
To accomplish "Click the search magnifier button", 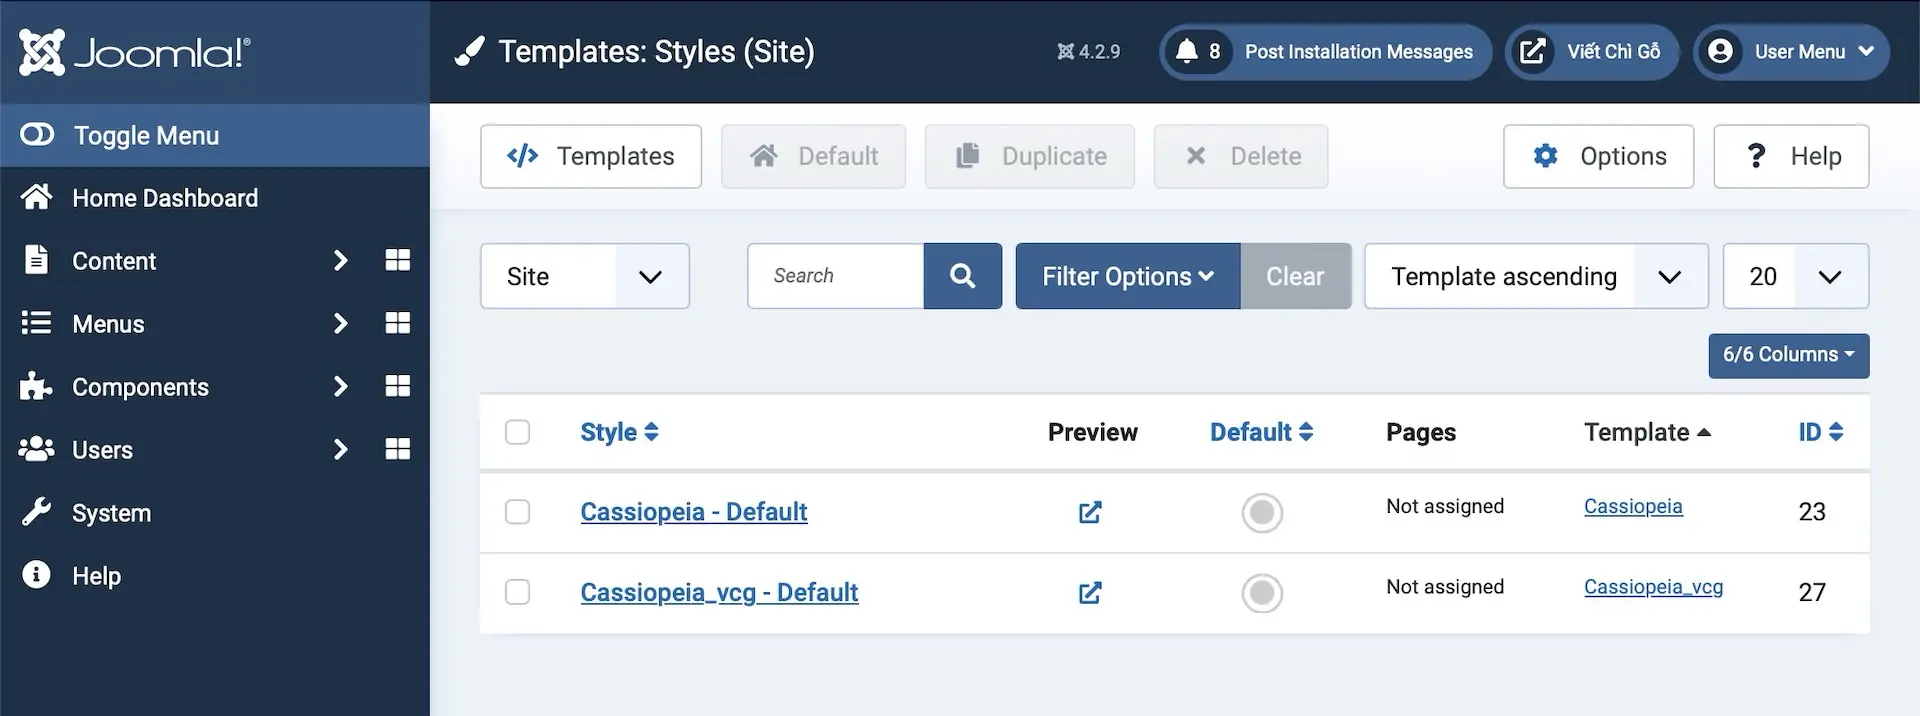I will 962,276.
